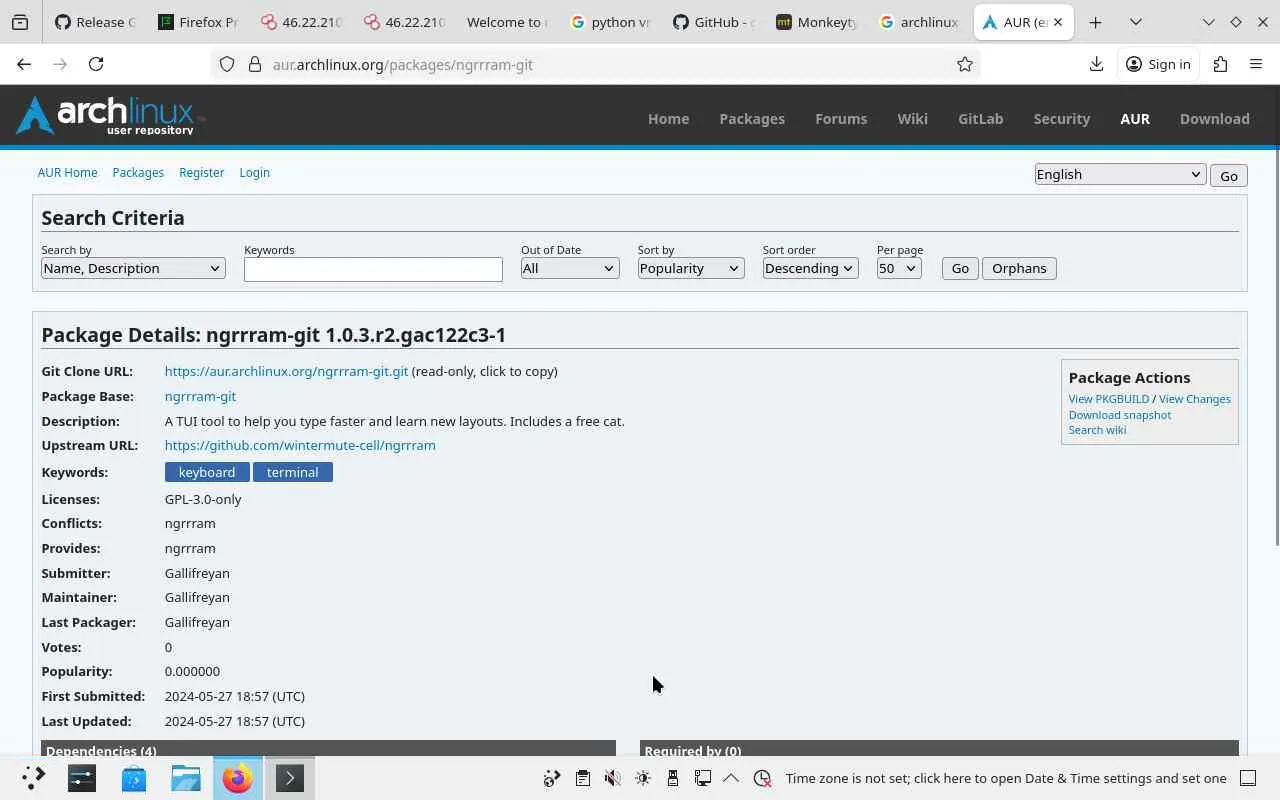Click the Sign in button

tap(1158, 64)
